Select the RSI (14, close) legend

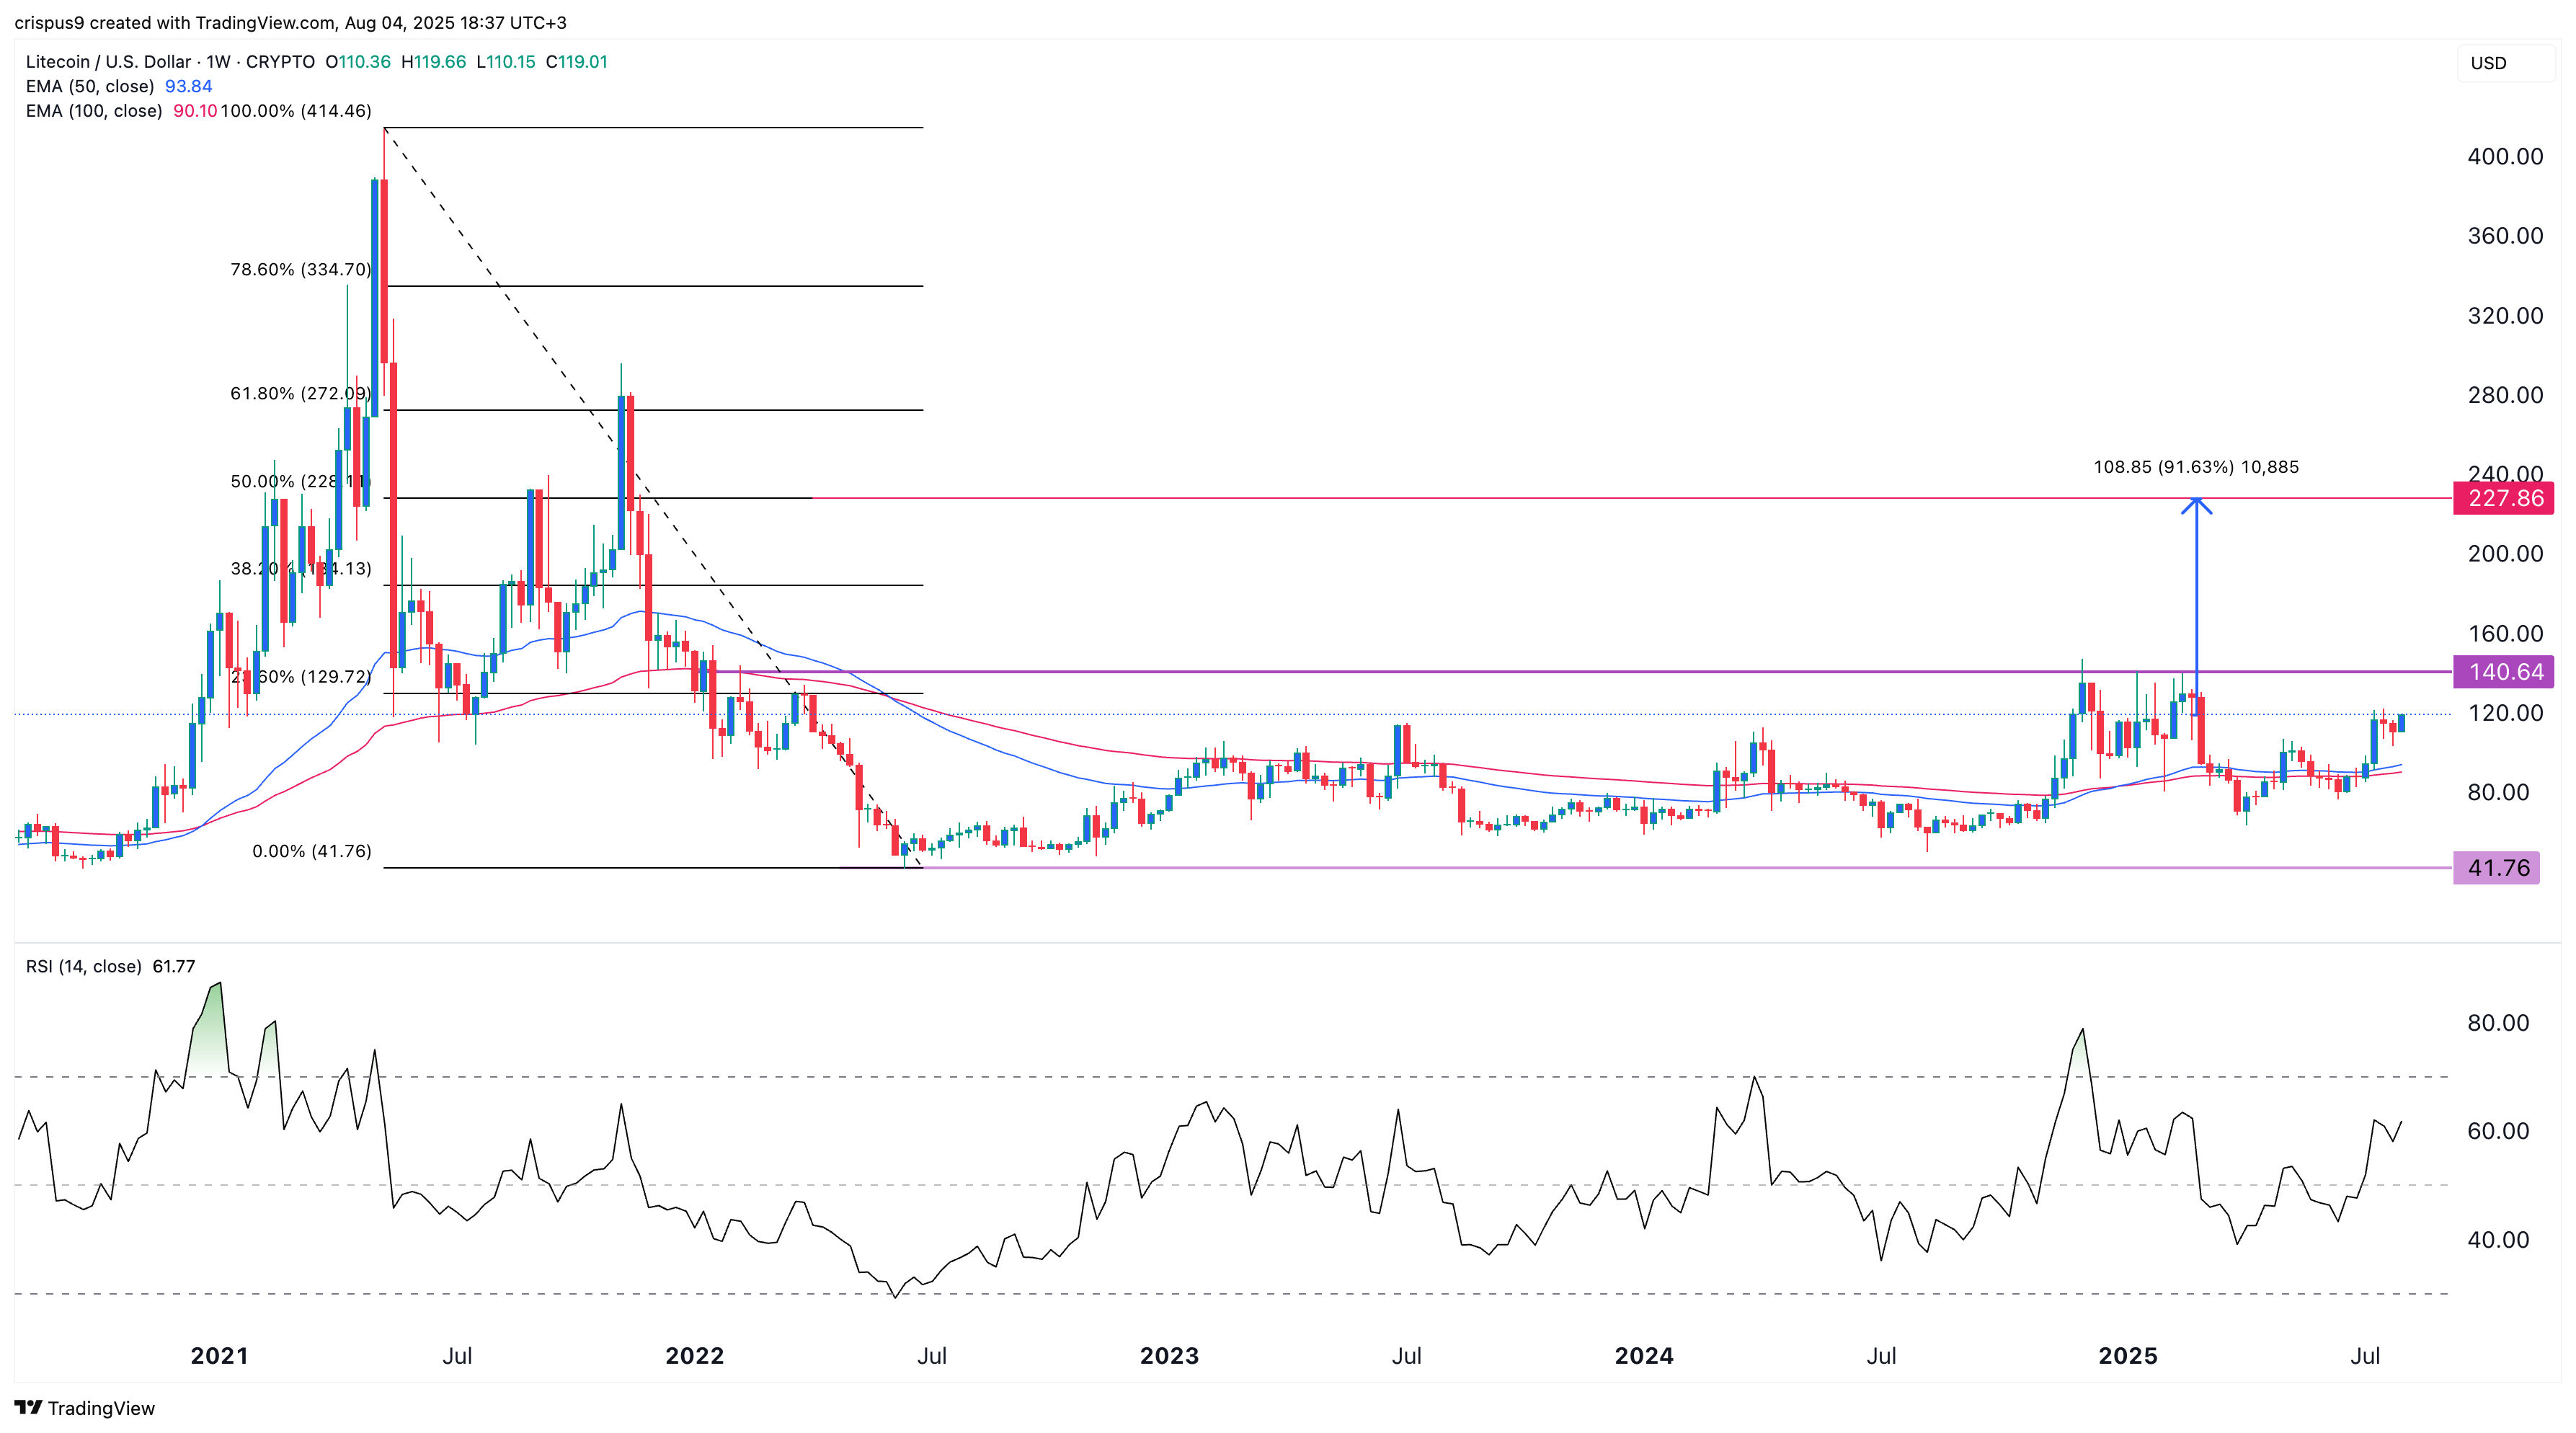(x=83, y=966)
